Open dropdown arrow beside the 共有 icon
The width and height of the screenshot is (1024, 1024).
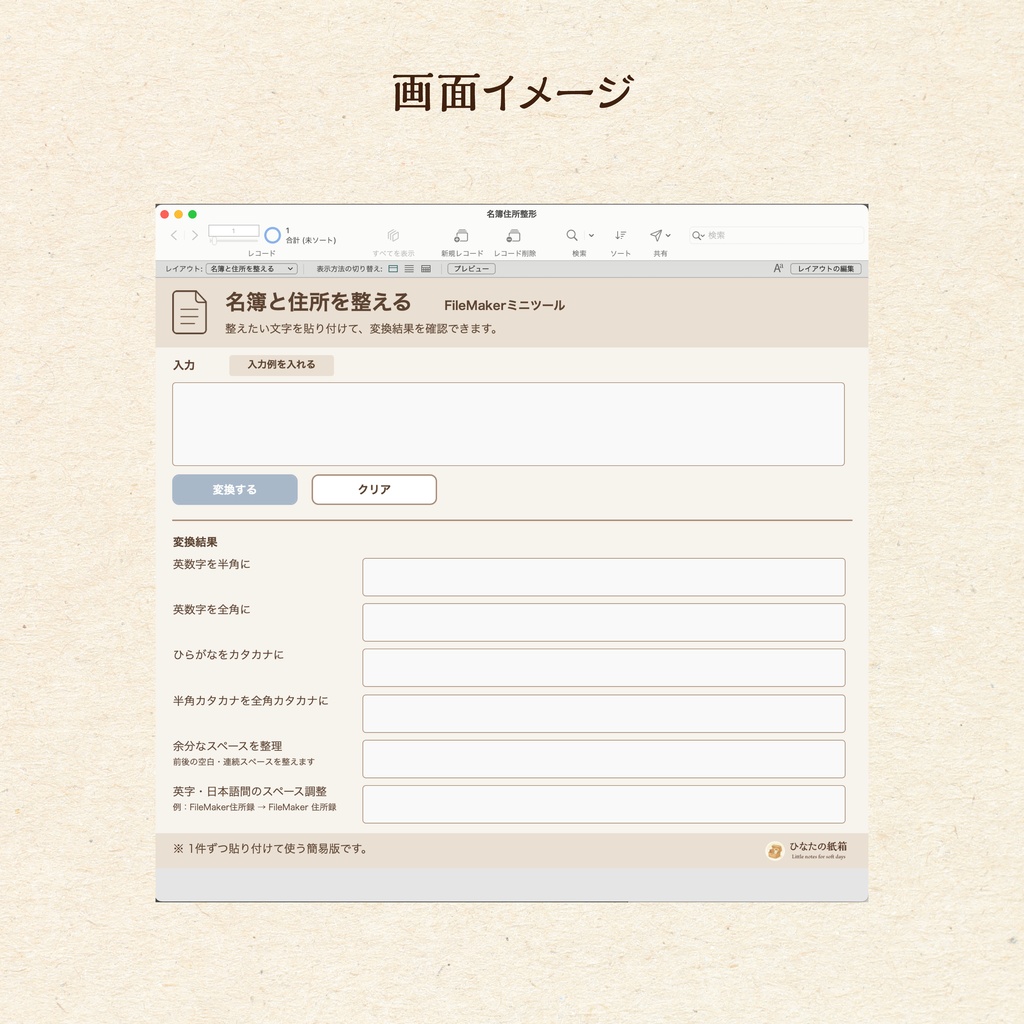pyautogui.click(x=668, y=235)
